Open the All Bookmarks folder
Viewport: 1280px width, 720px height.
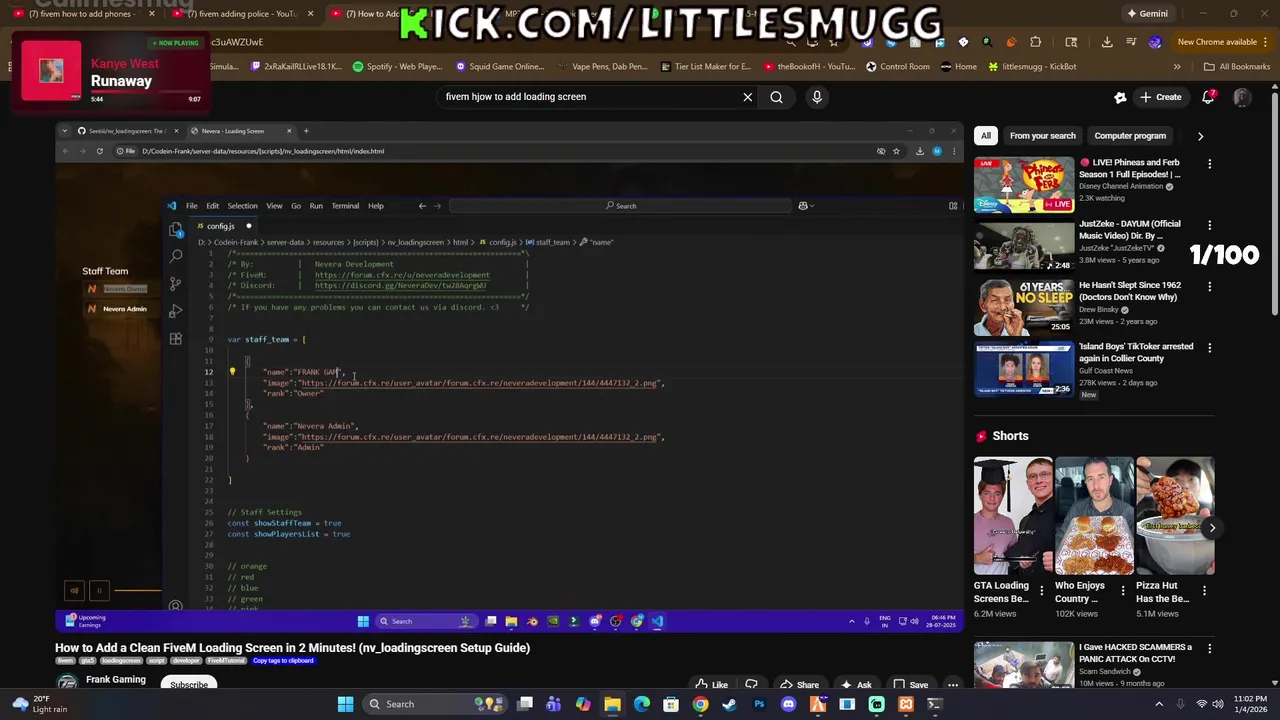tap(1237, 67)
